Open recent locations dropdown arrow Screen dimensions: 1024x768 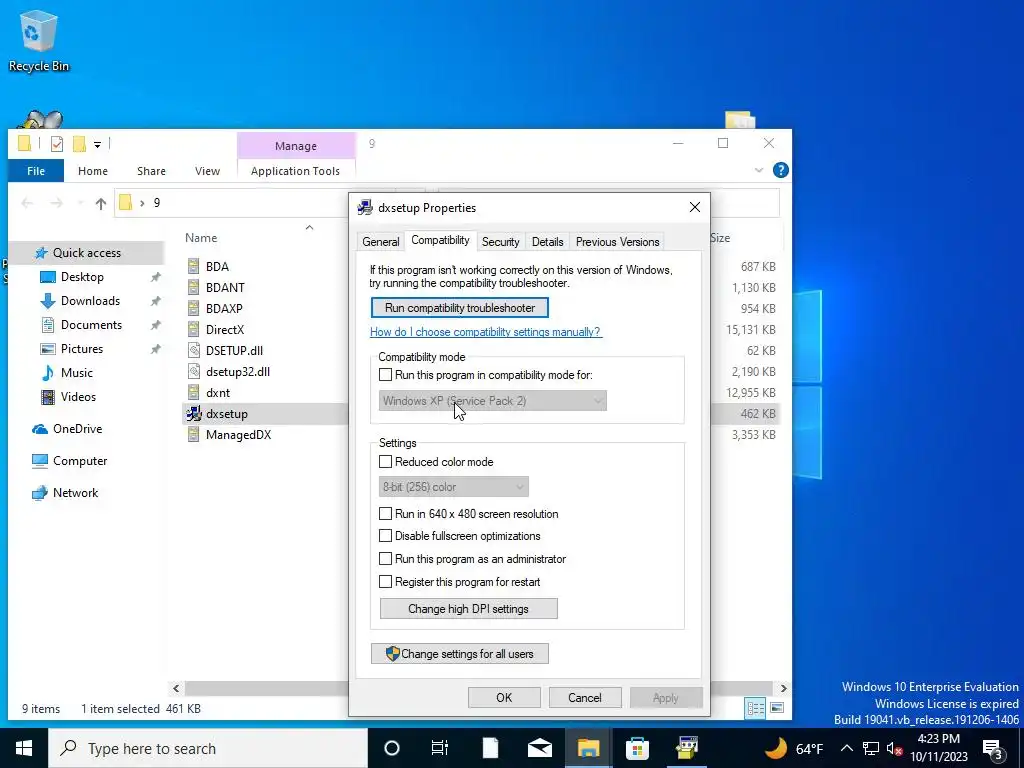tap(80, 204)
